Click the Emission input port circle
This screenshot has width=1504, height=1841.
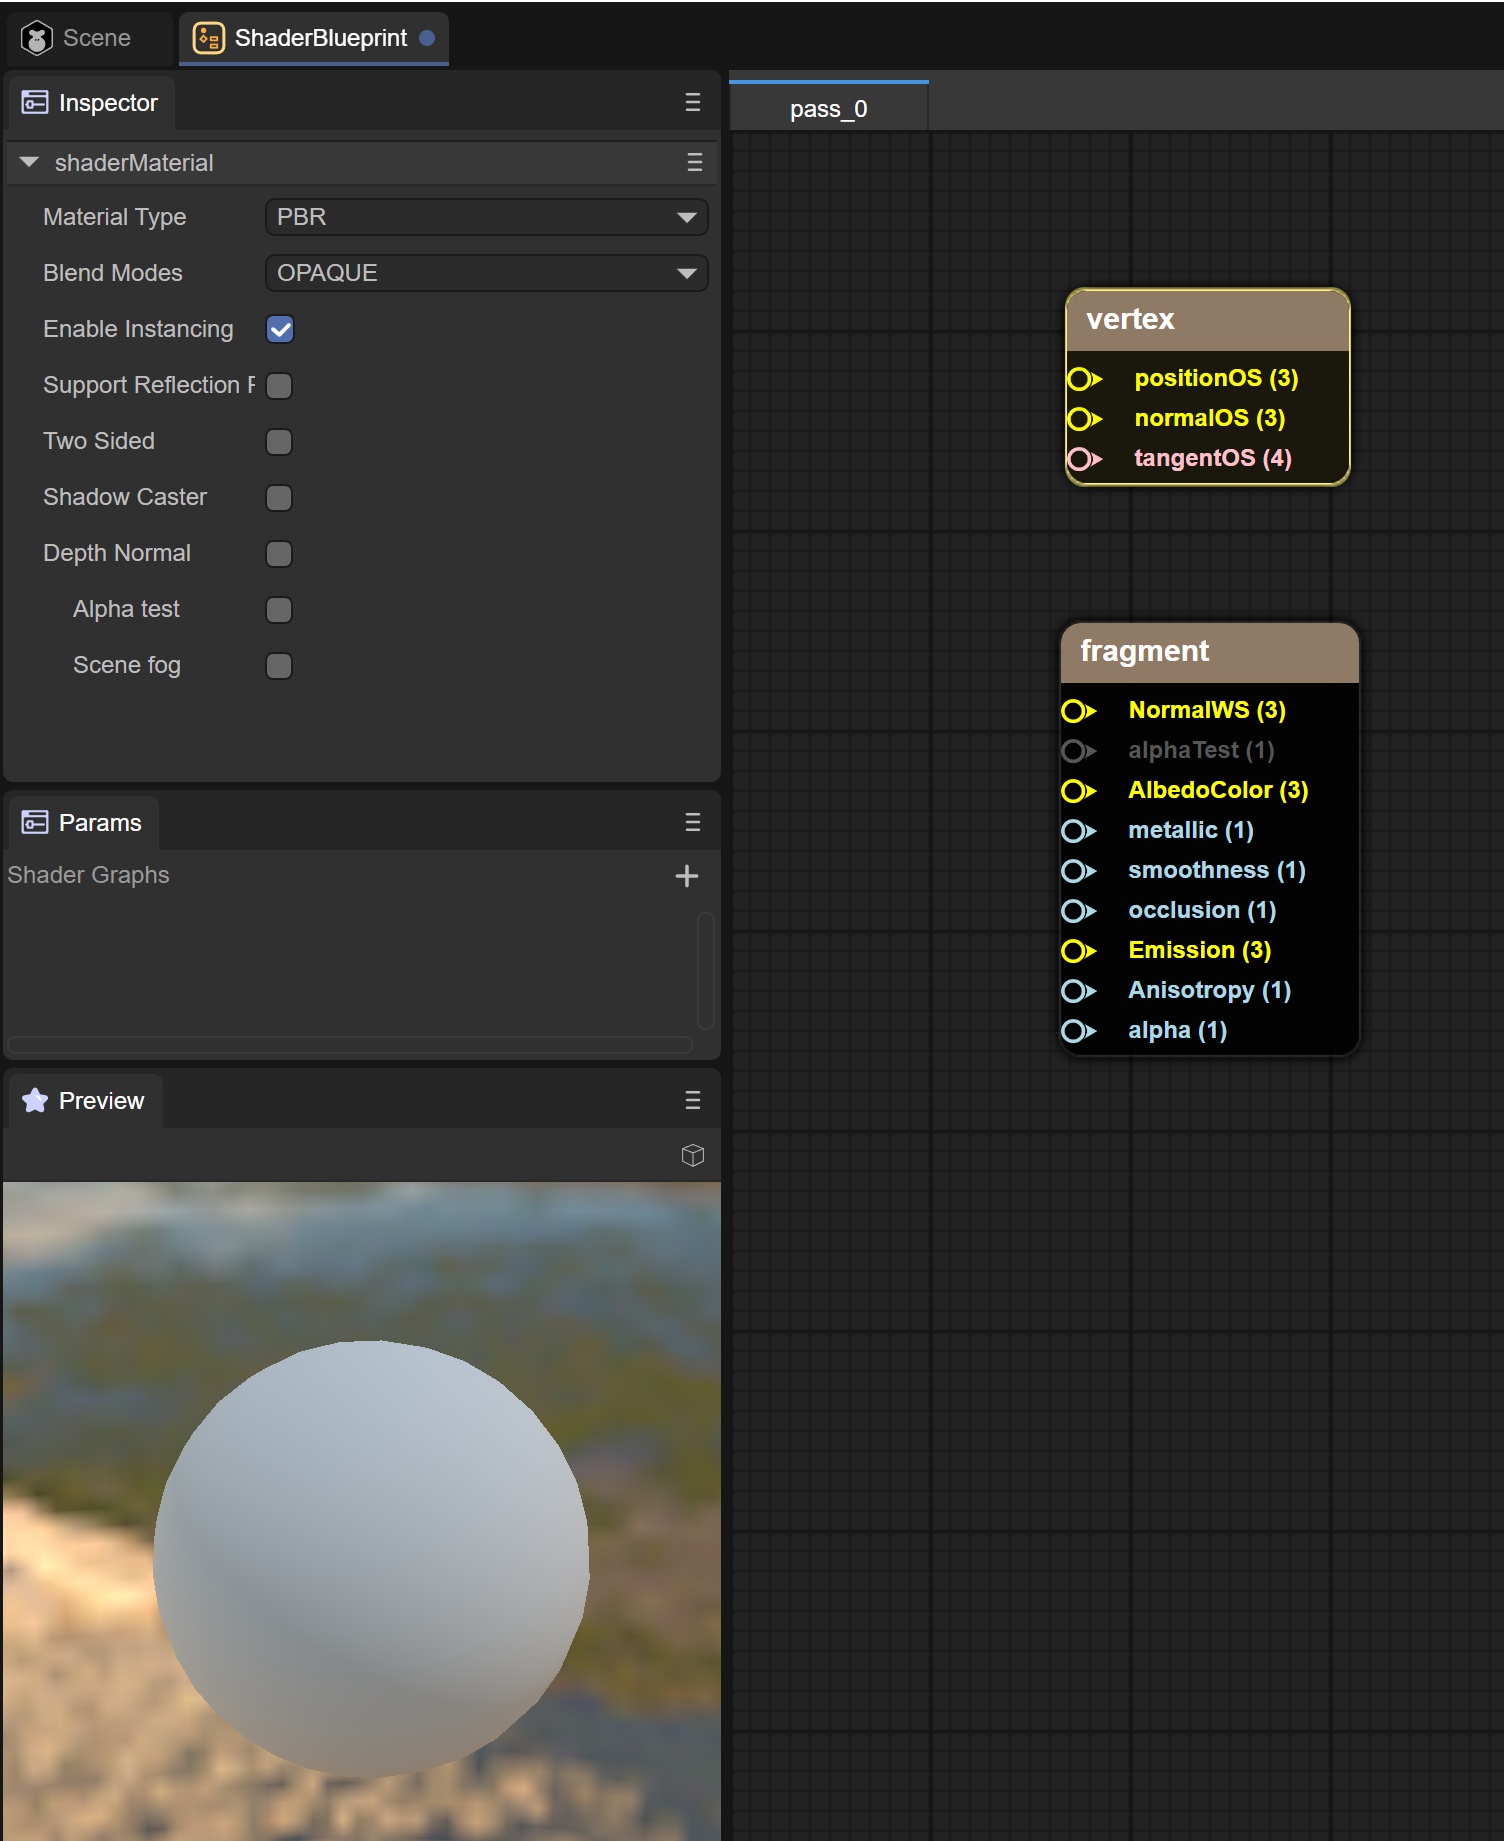1075,951
